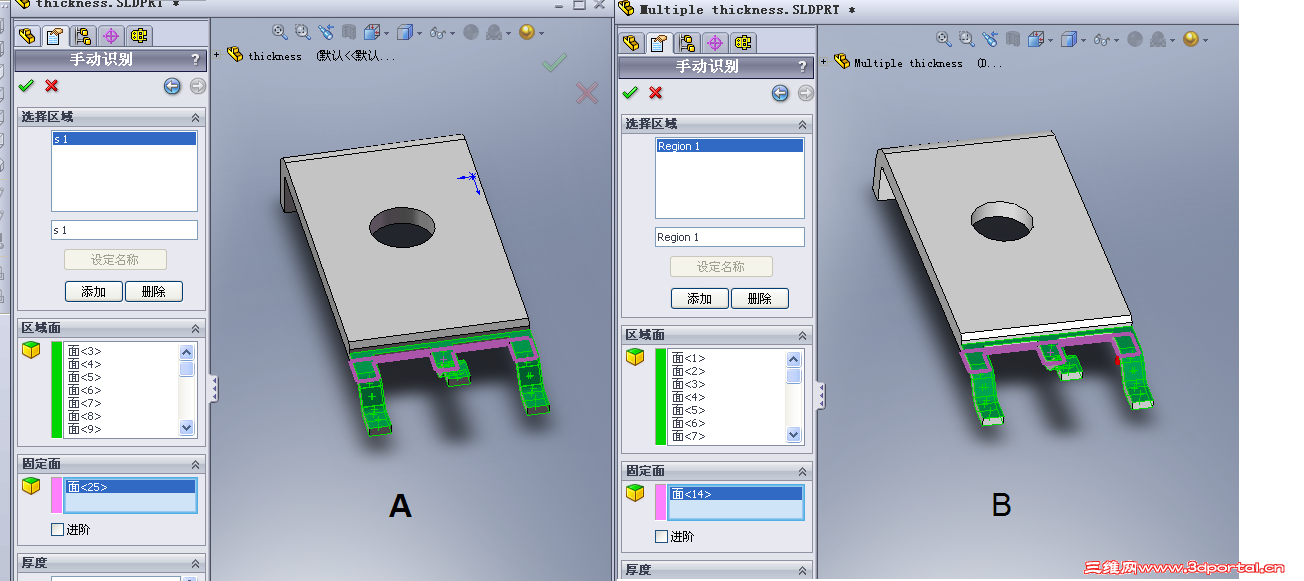Collapse 厚度 section in thickness panel
Image resolution: width=1304 pixels, height=581 pixels.
click(195, 563)
